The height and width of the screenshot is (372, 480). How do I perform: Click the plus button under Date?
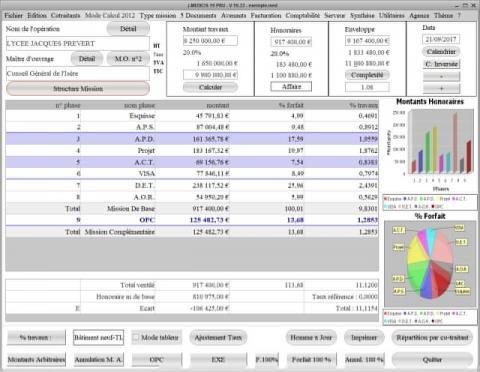(x=441, y=89)
